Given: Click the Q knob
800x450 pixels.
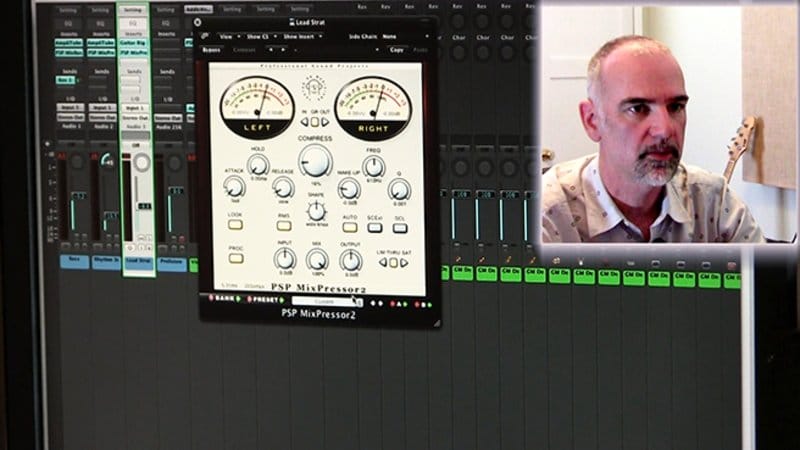Looking at the screenshot, I should (399, 190).
